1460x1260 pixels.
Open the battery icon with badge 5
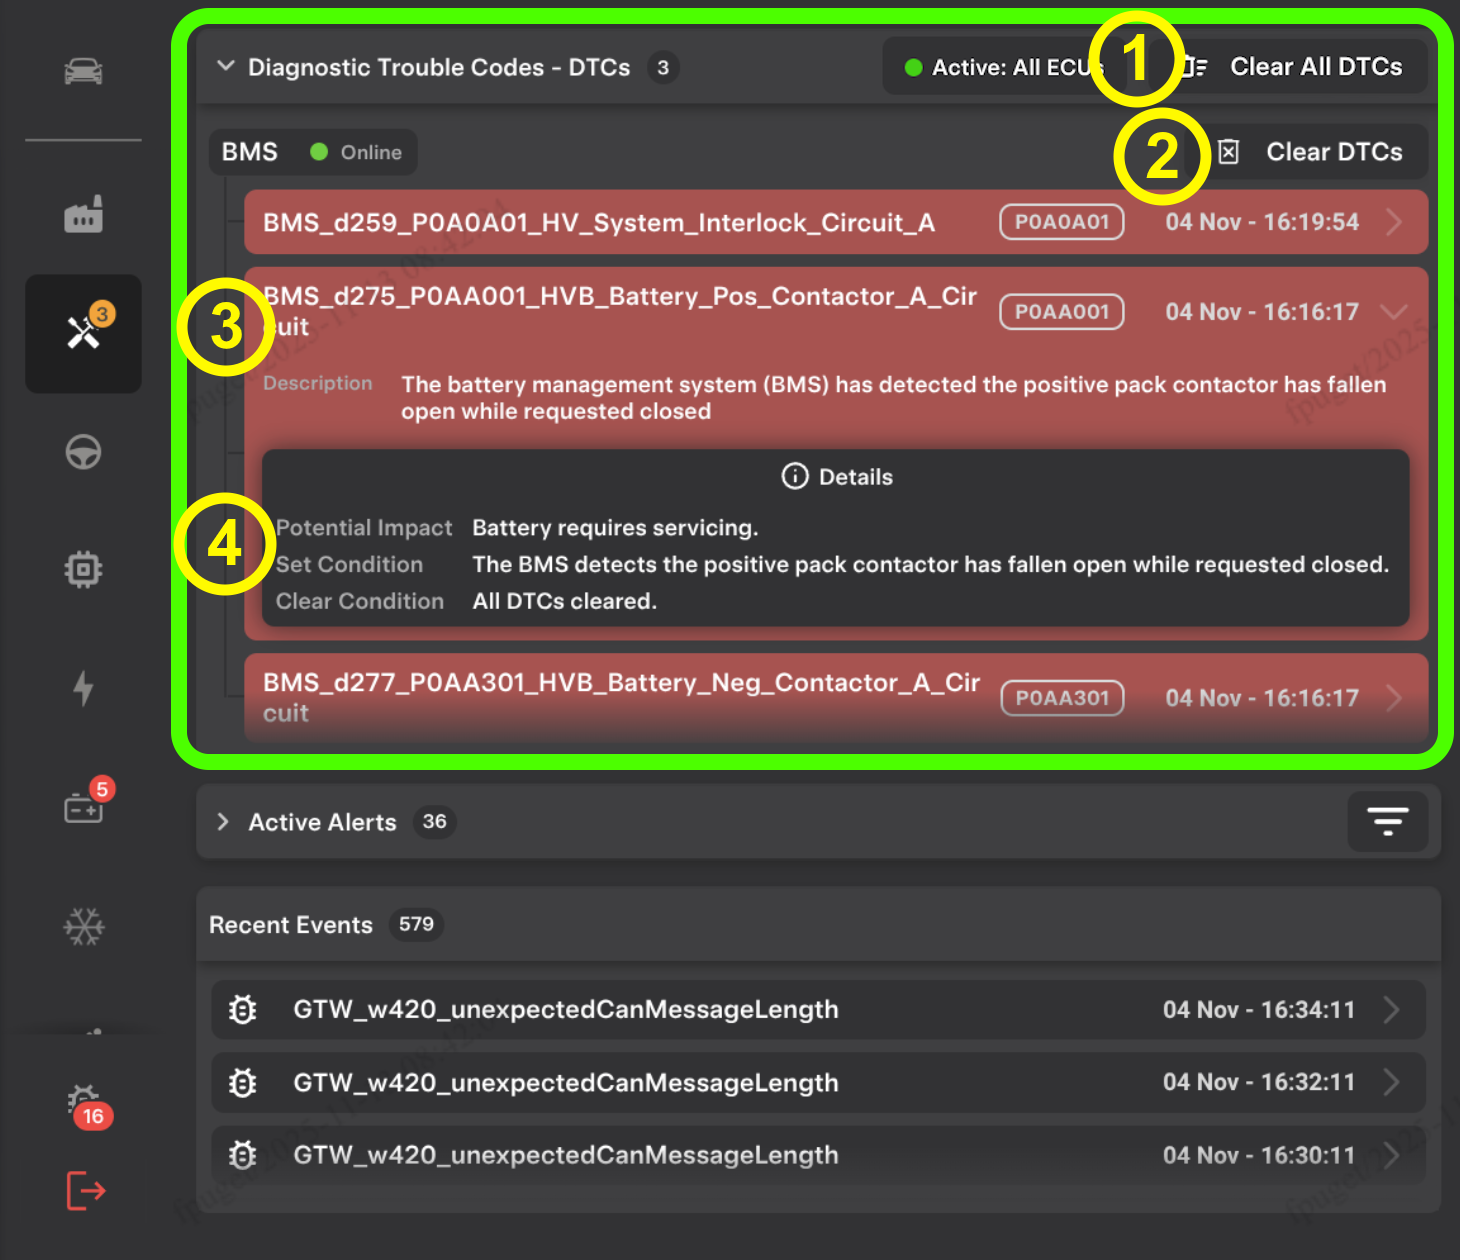[x=84, y=806]
